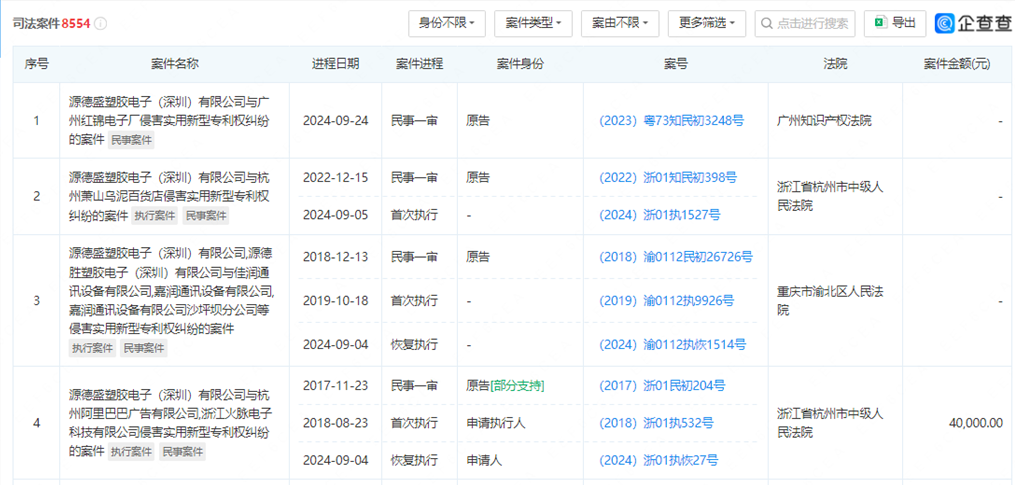Open the case name with 广州红锦电子厂
This screenshot has height=485, width=1015.
[x=168, y=120]
